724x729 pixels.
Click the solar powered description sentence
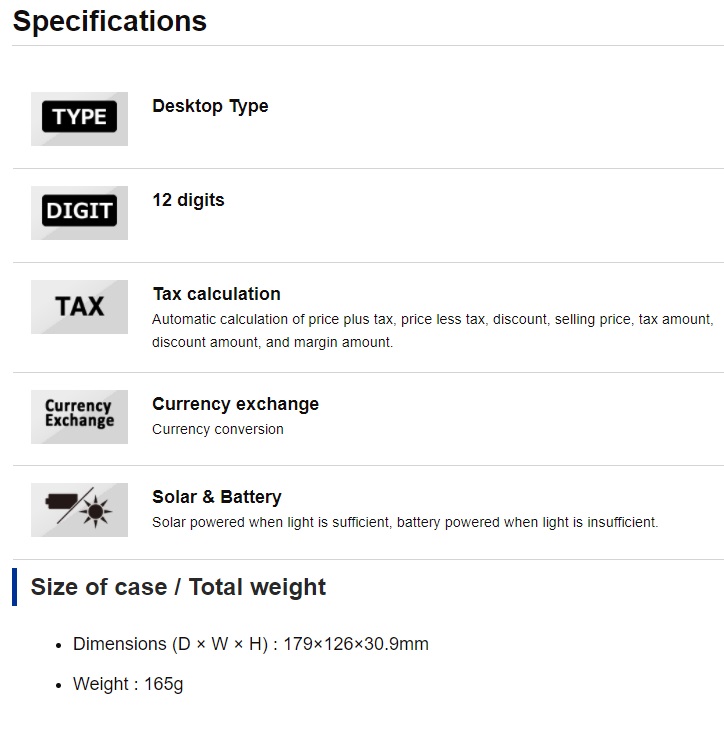[405, 523]
